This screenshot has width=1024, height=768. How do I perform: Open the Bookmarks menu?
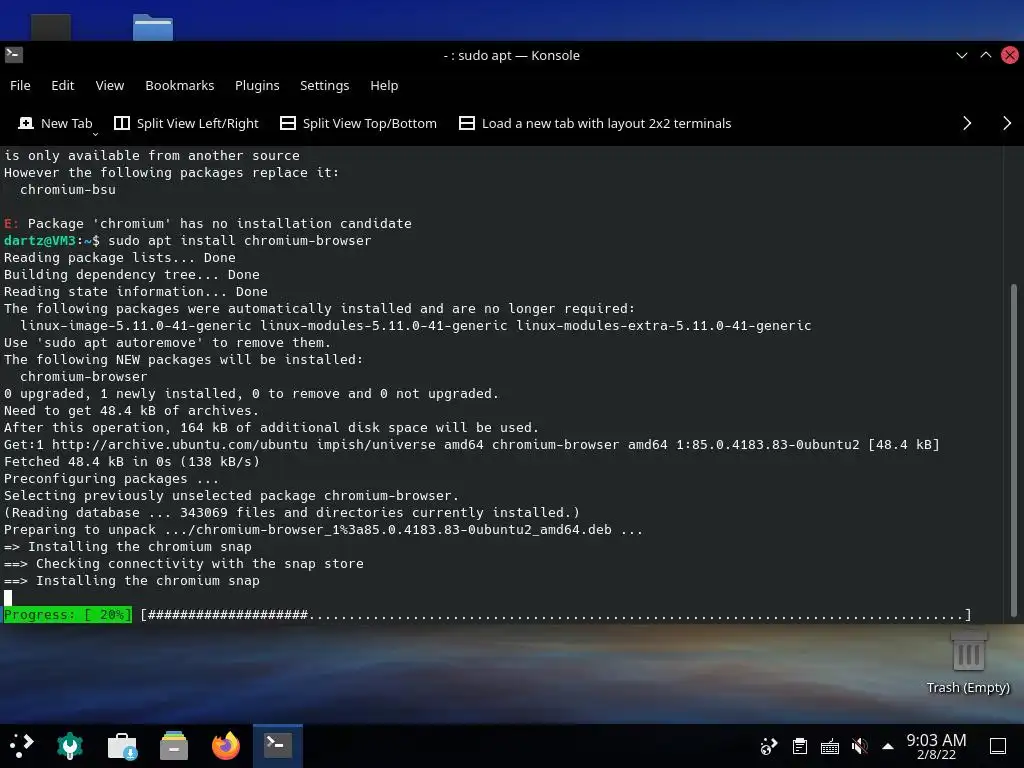click(180, 86)
